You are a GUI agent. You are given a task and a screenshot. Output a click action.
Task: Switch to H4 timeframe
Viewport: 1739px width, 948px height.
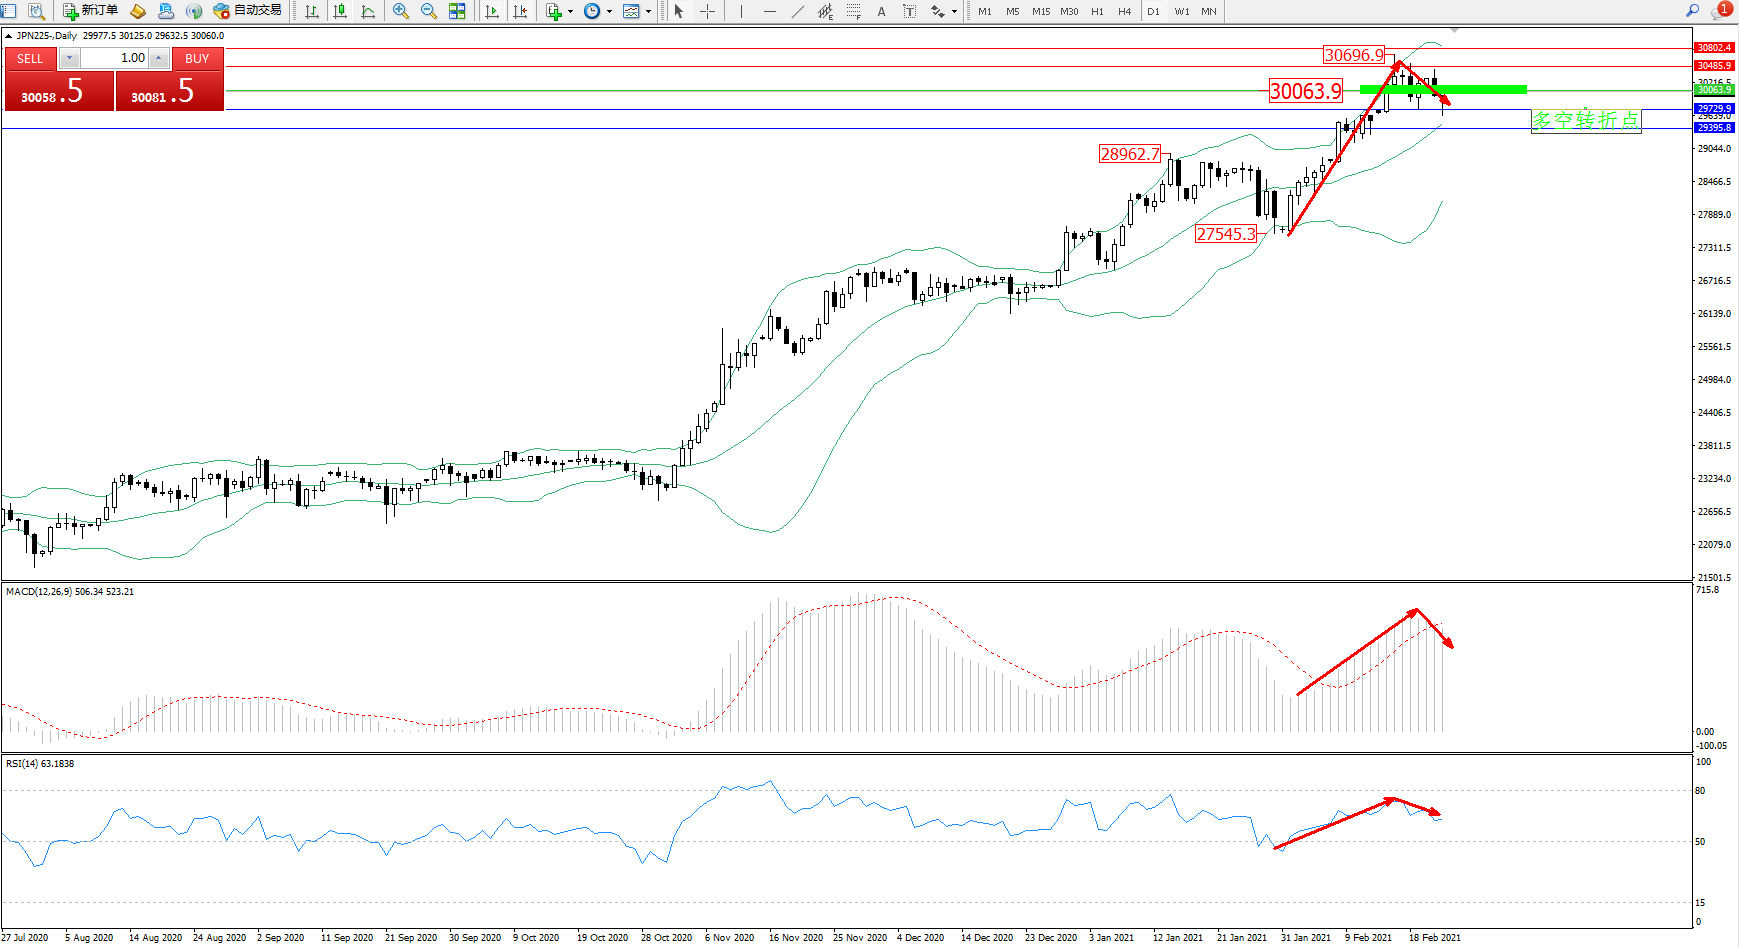click(x=1125, y=12)
